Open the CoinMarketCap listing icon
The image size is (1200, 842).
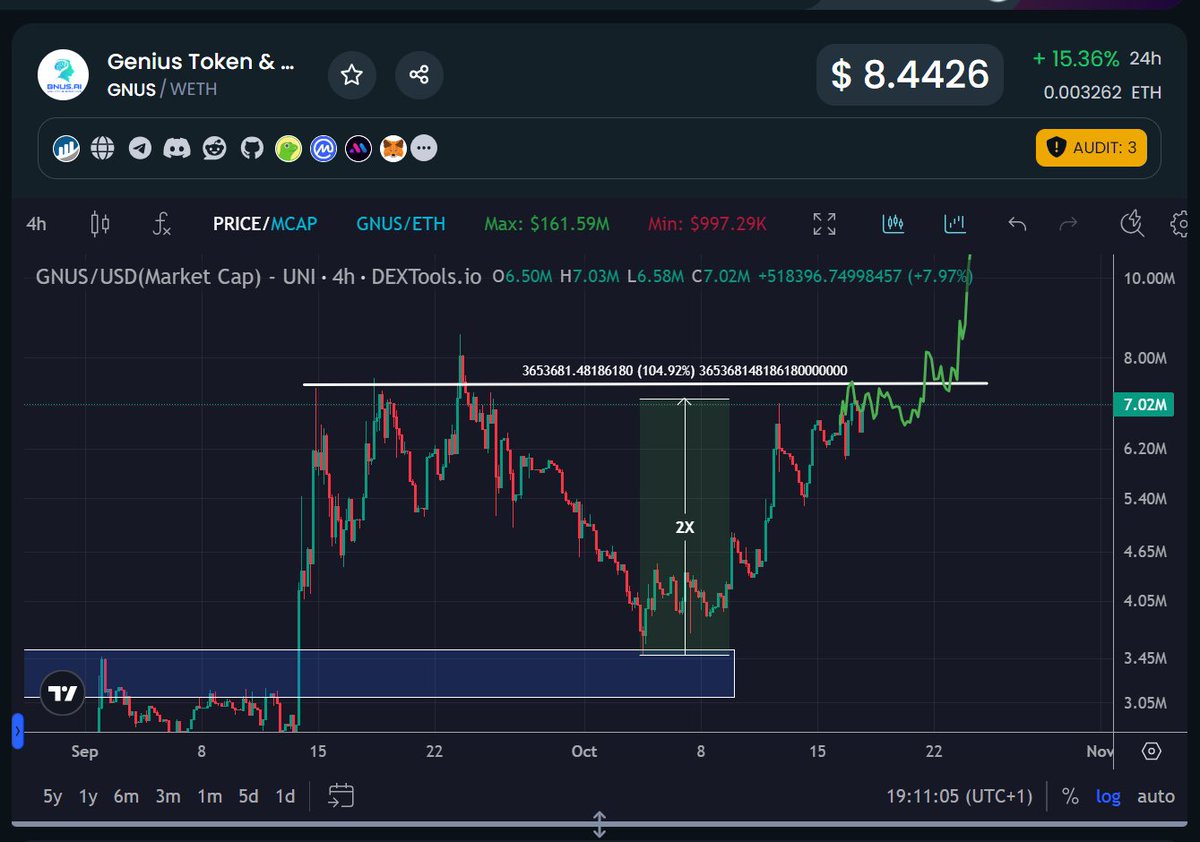(325, 148)
